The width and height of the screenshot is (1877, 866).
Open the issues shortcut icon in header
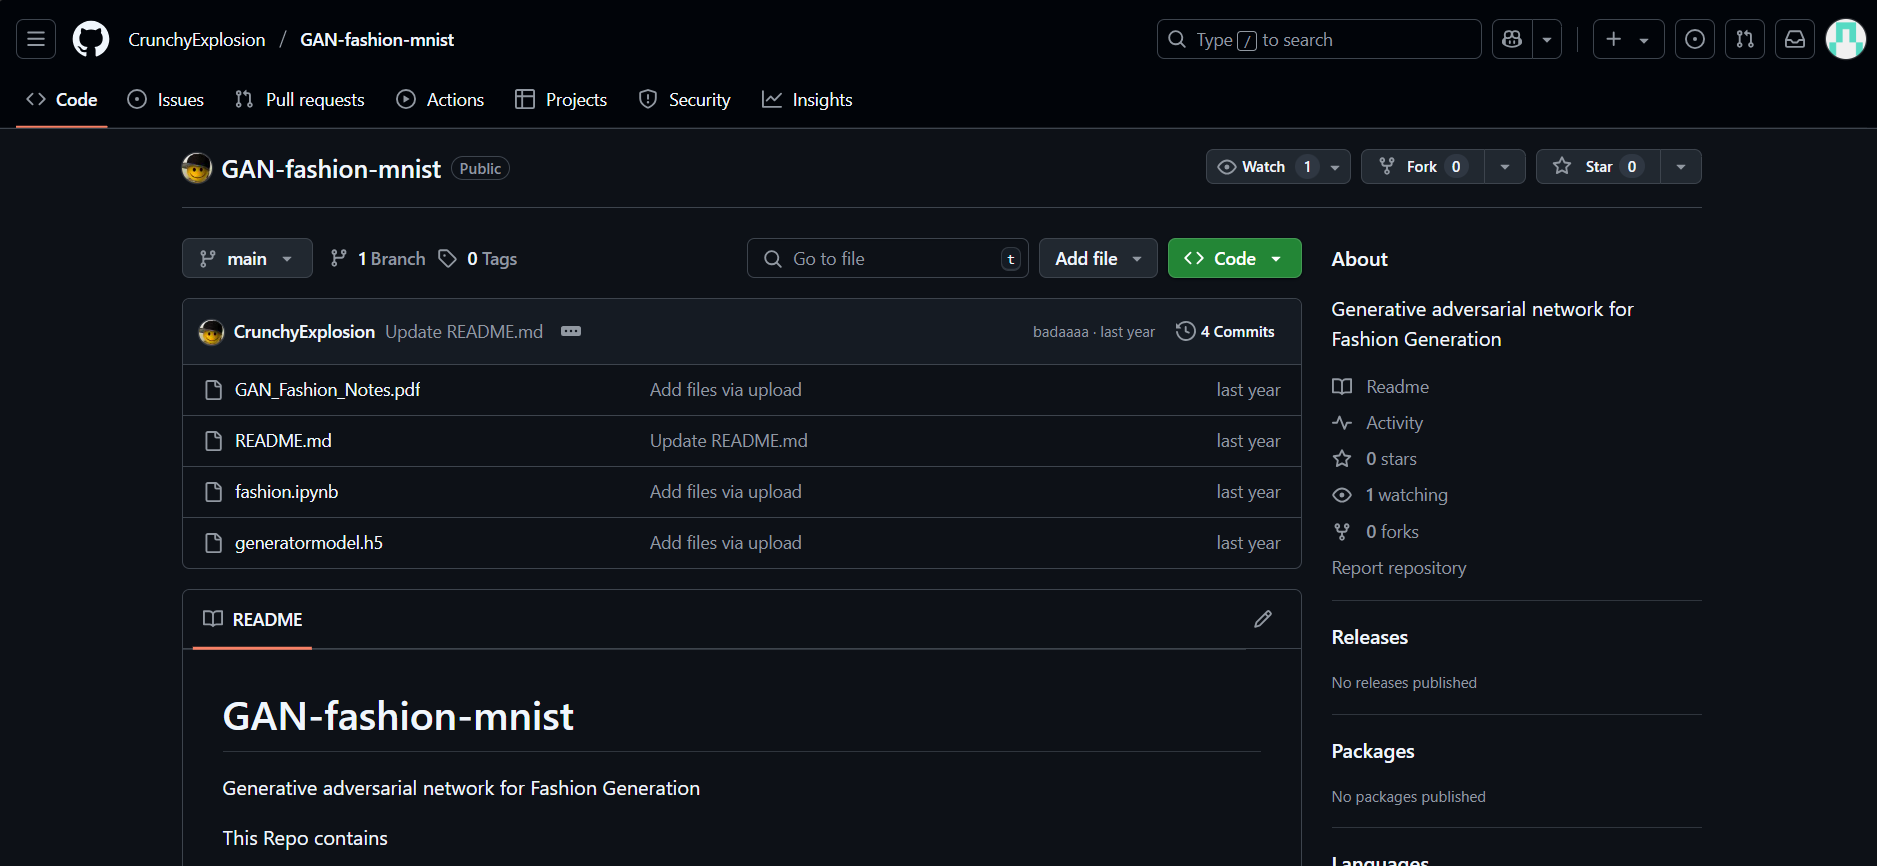(1695, 40)
